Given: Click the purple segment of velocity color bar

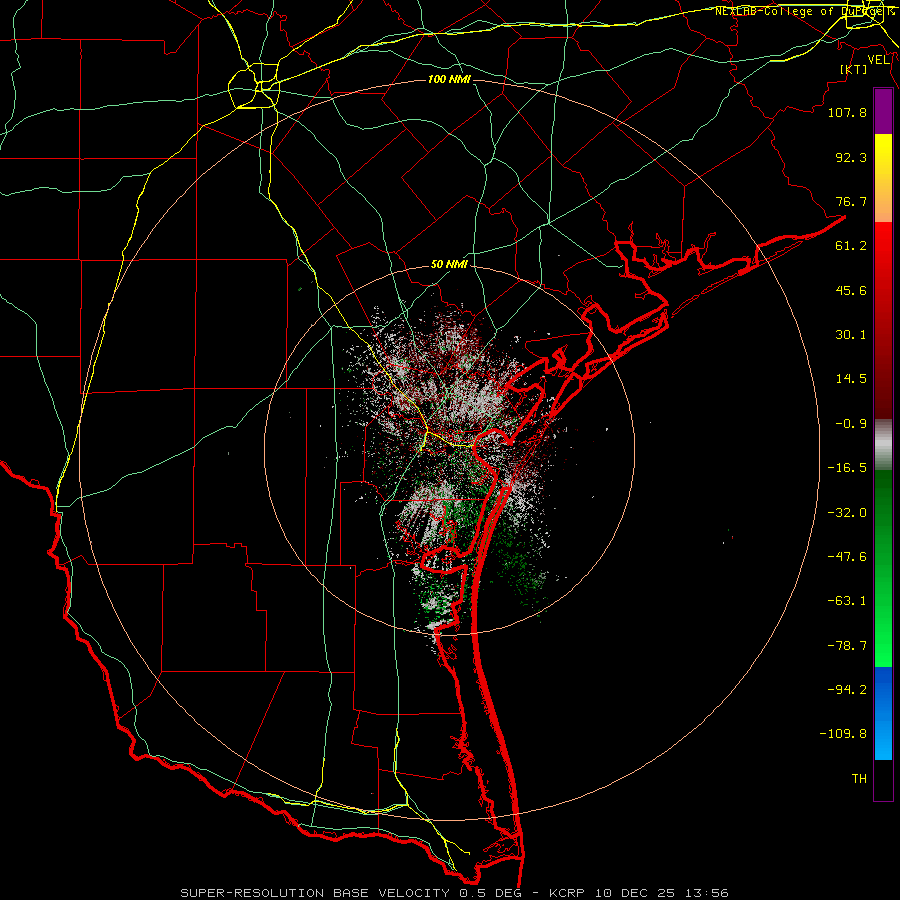Looking at the screenshot, I should 883,111.
